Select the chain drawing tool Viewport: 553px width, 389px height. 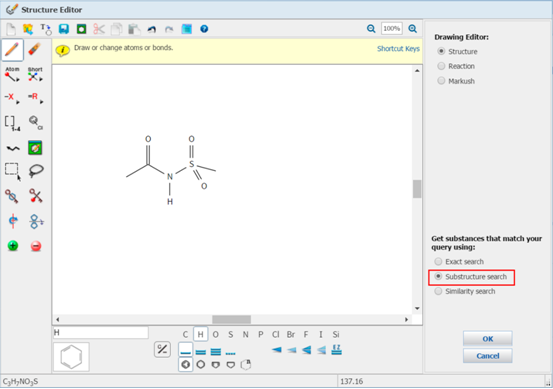tap(13, 148)
